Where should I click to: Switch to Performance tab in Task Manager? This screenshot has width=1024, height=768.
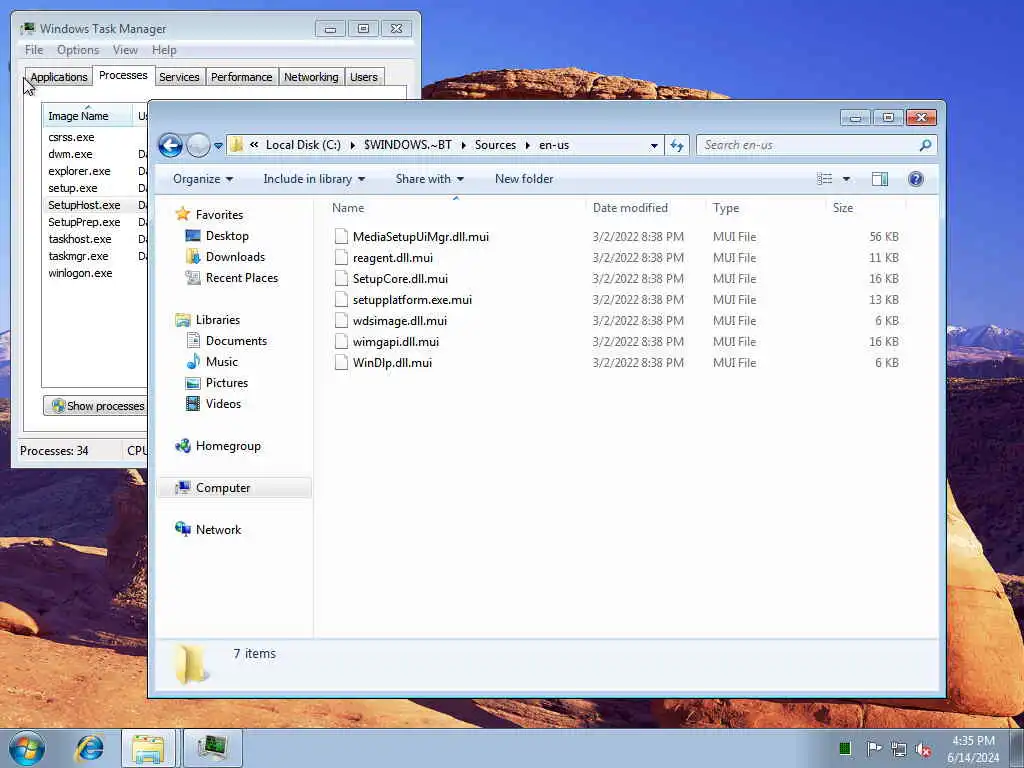[241, 77]
